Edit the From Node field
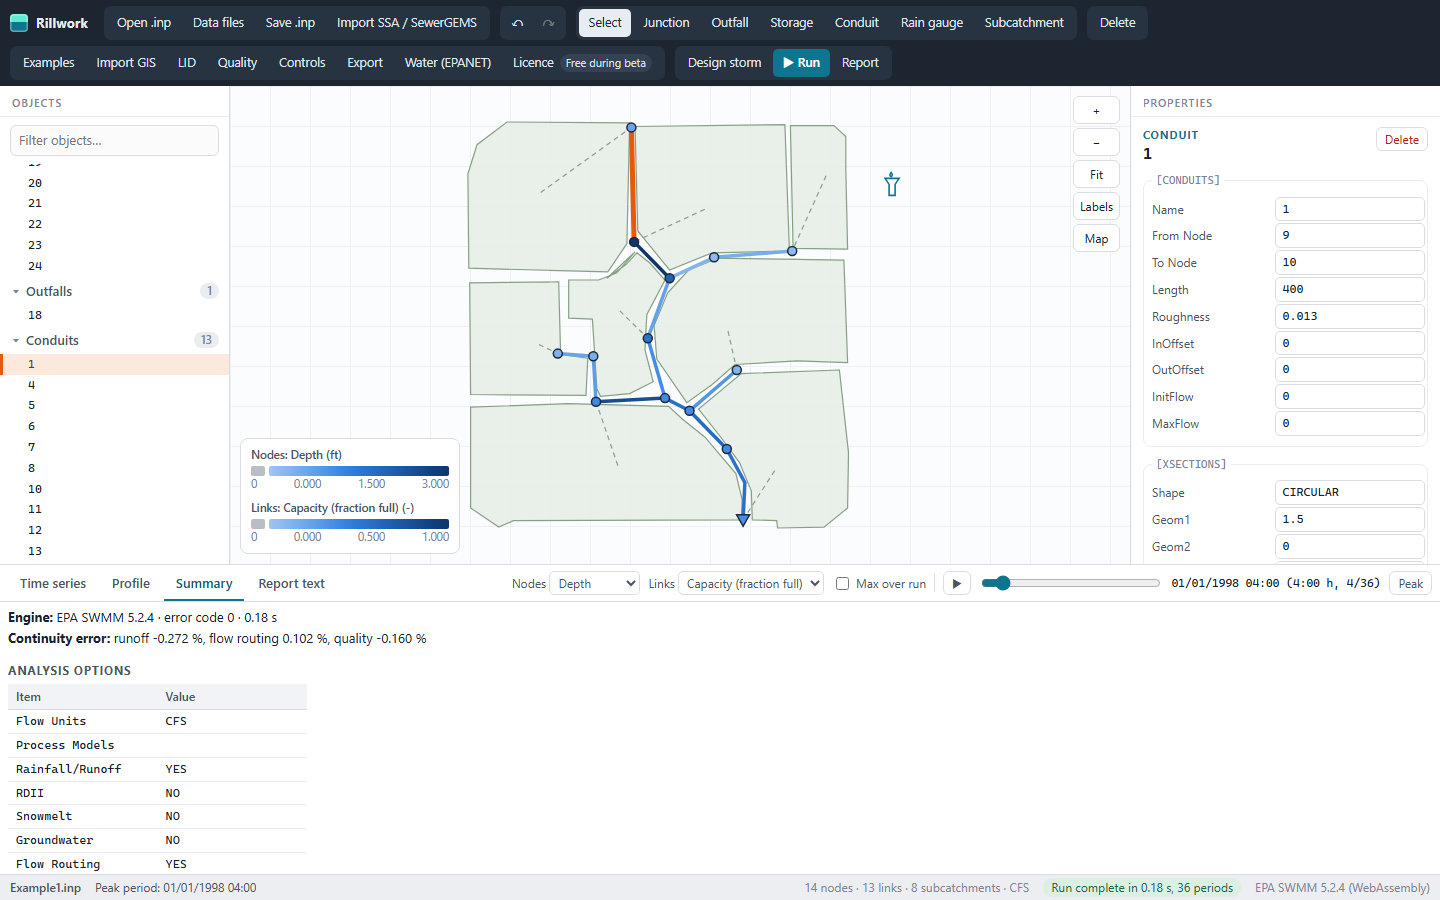The height and width of the screenshot is (900, 1440). pos(1350,235)
